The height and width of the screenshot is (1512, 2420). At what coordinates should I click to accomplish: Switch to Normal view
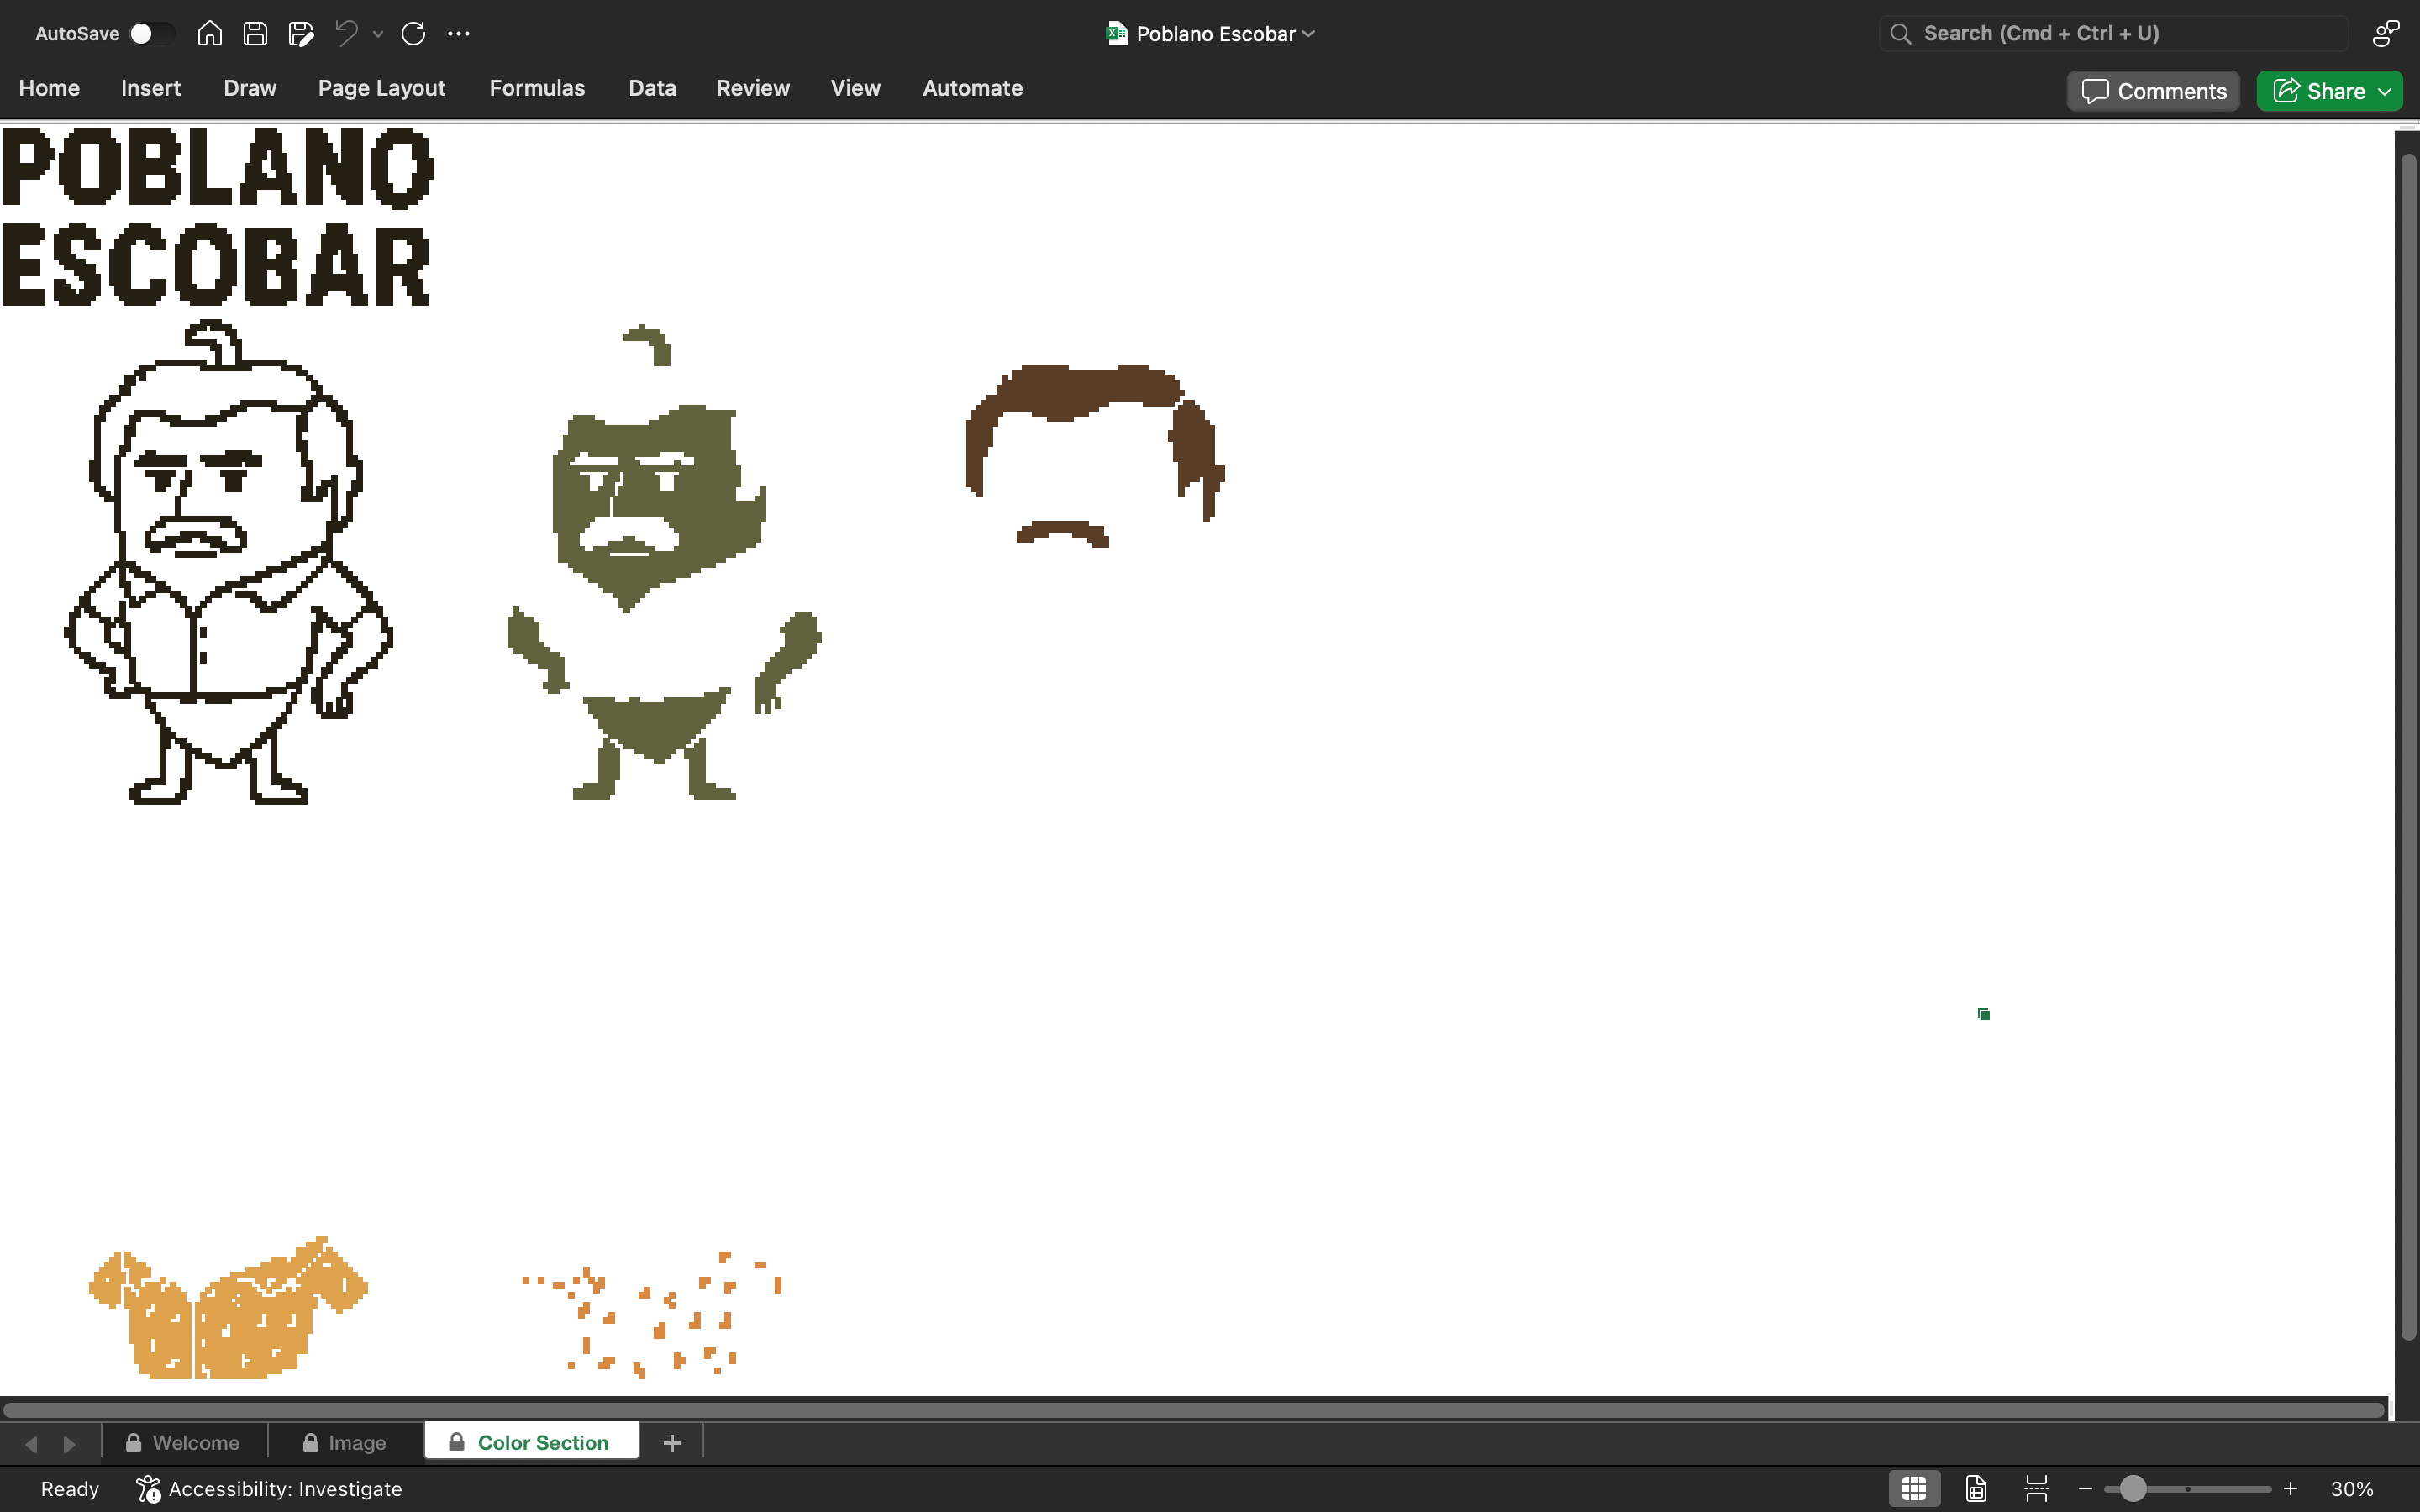1914,1489
